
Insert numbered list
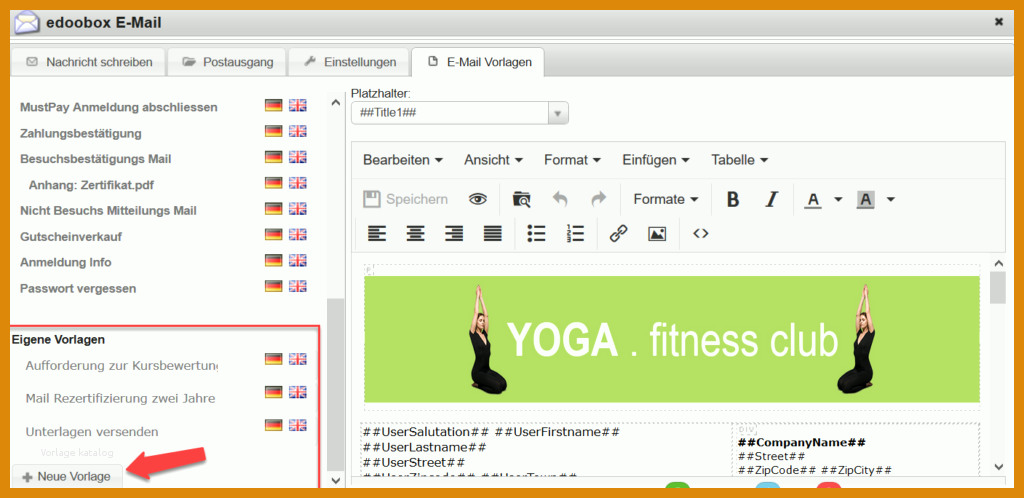pos(575,234)
